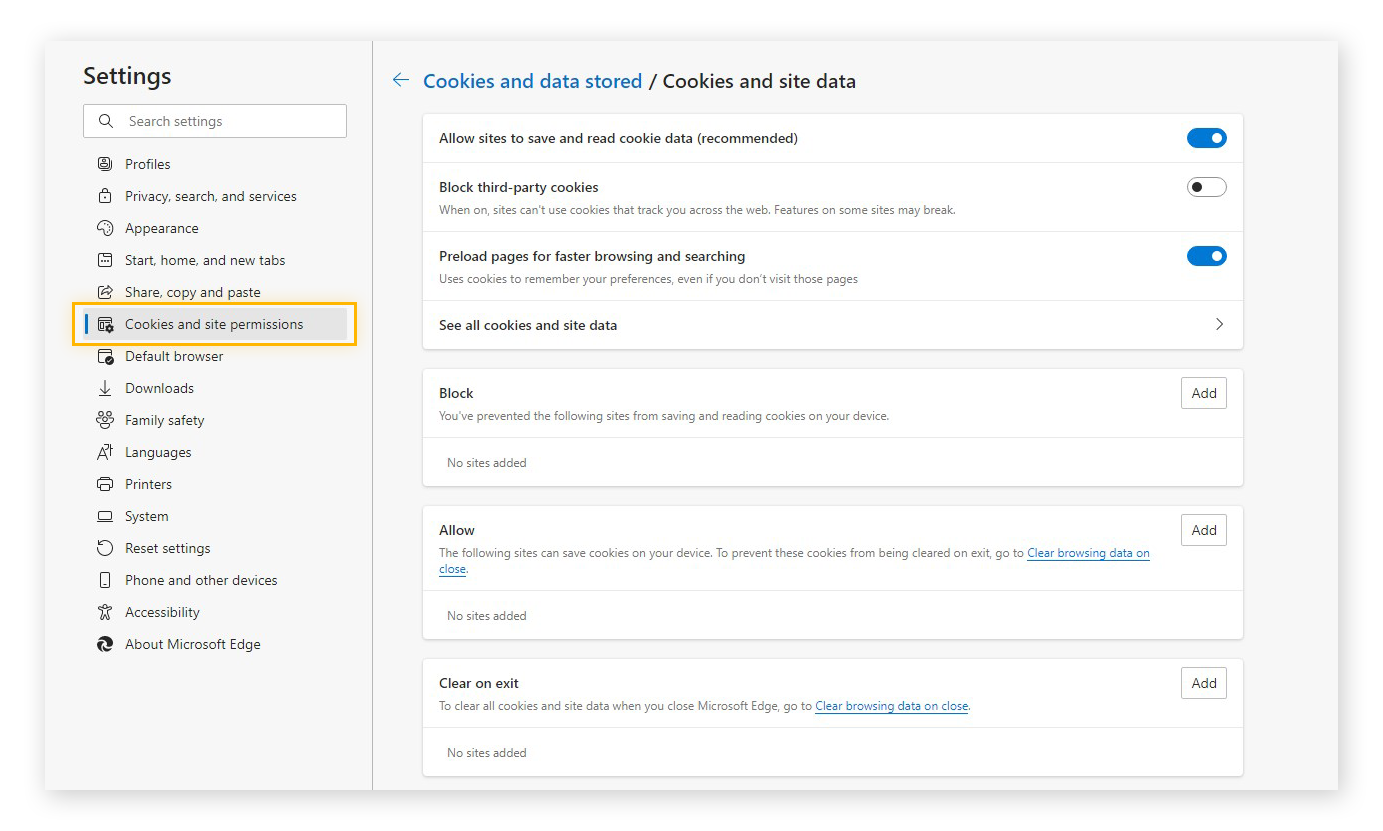The height and width of the screenshot is (831, 1383).
Task: Click the Reset settings circular arrow icon
Action: click(x=104, y=547)
